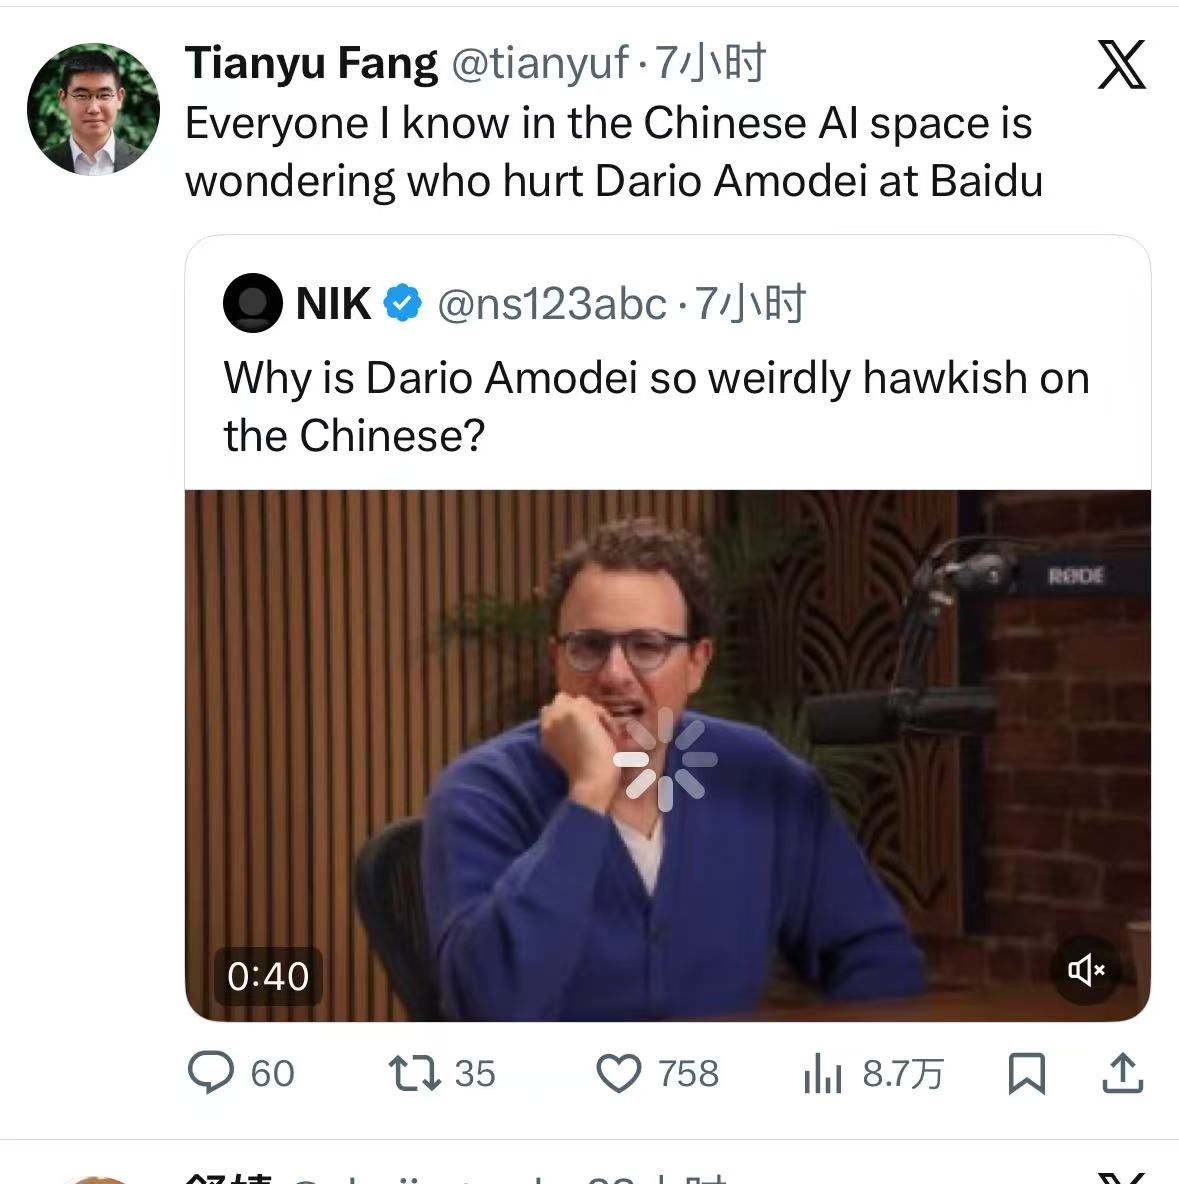Click the NIK display name

[333, 304]
